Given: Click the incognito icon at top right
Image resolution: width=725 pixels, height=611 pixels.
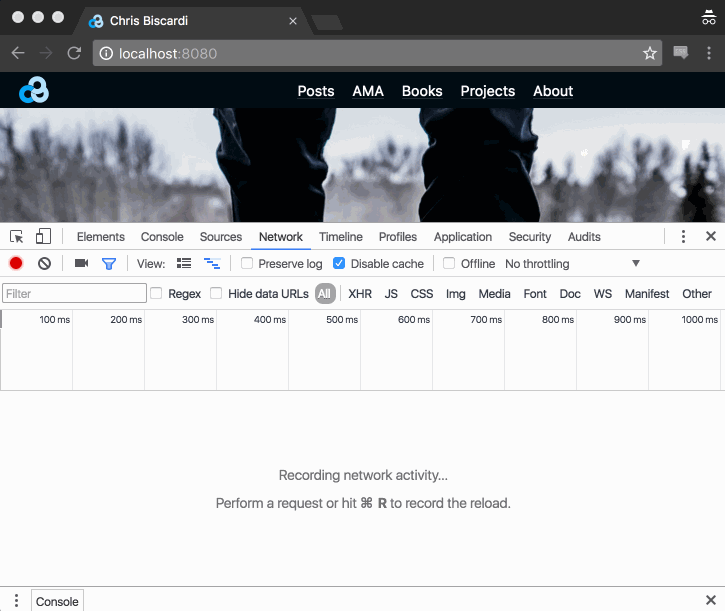Looking at the screenshot, I should 708,17.
